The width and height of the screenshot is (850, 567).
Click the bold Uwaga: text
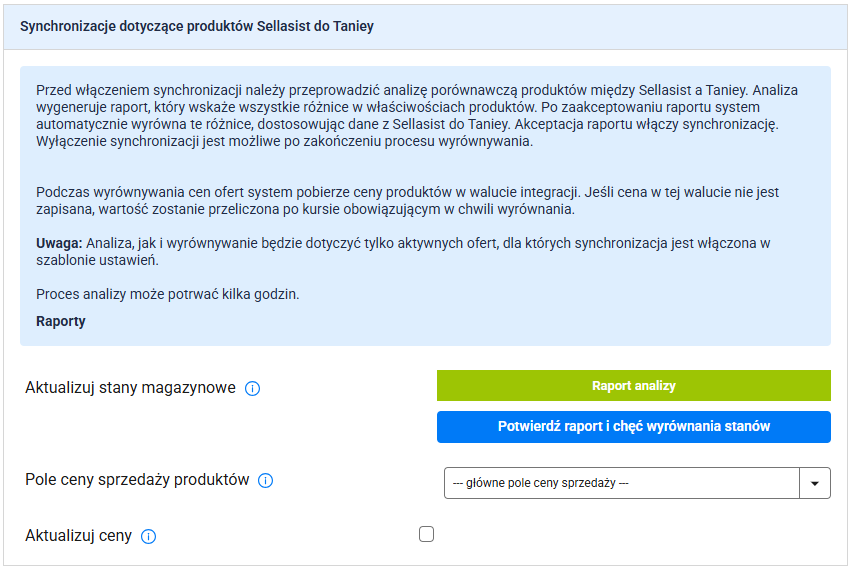[x=59, y=243]
